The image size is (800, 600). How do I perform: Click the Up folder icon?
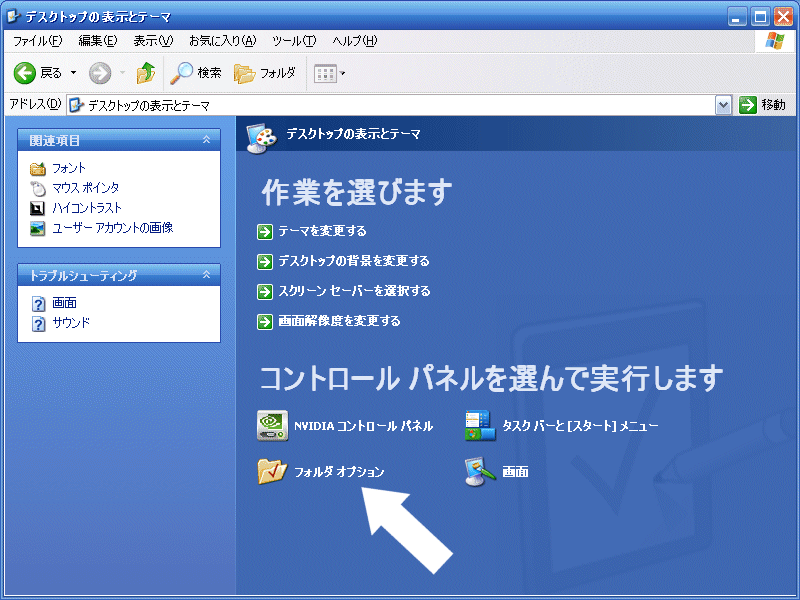tap(145, 73)
